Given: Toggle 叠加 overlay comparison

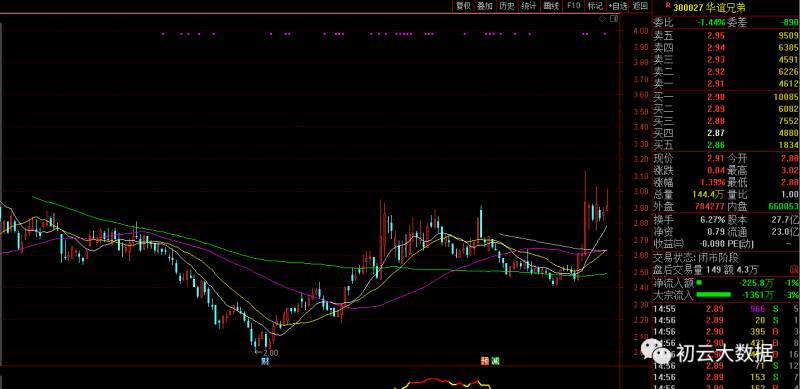Looking at the screenshot, I should [x=485, y=6].
